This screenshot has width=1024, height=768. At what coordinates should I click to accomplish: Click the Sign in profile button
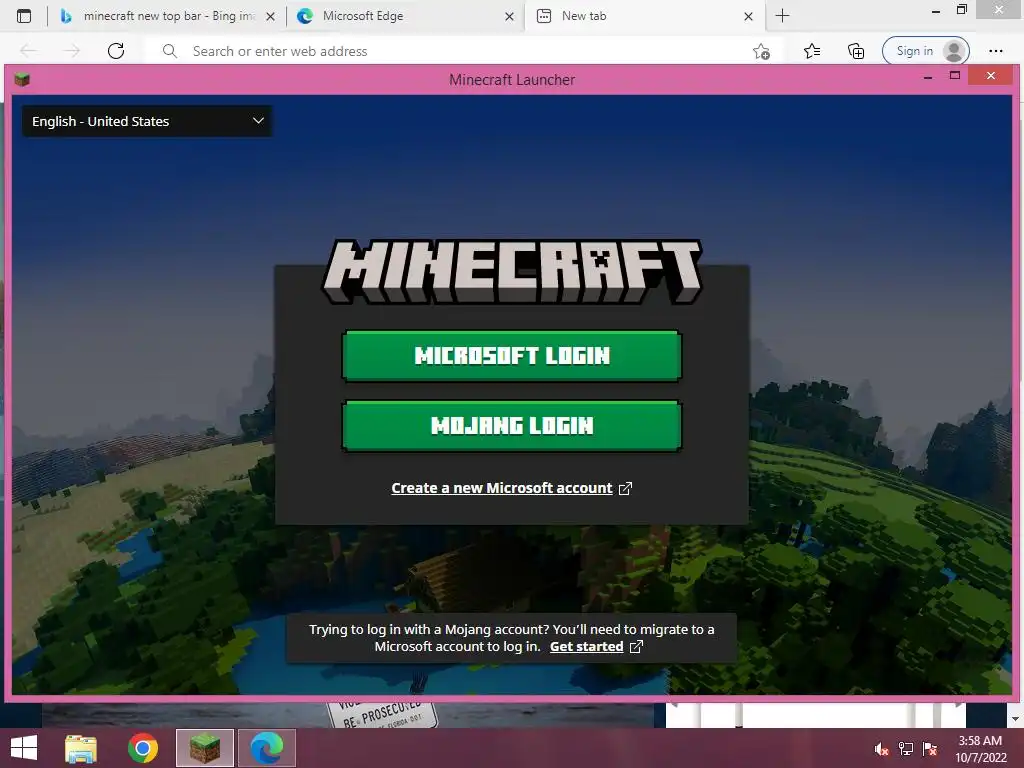pyautogui.click(x=925, y=51)
